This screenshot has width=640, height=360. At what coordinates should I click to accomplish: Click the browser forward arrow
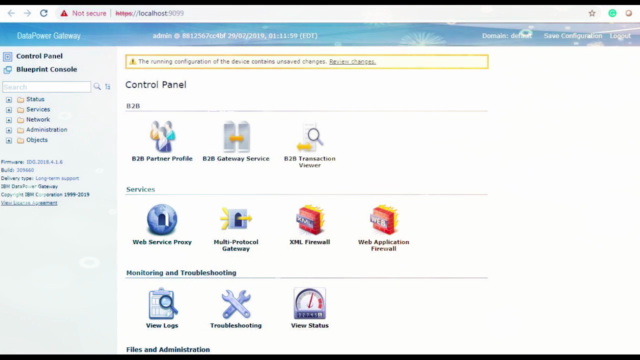(x=27, y=13)
